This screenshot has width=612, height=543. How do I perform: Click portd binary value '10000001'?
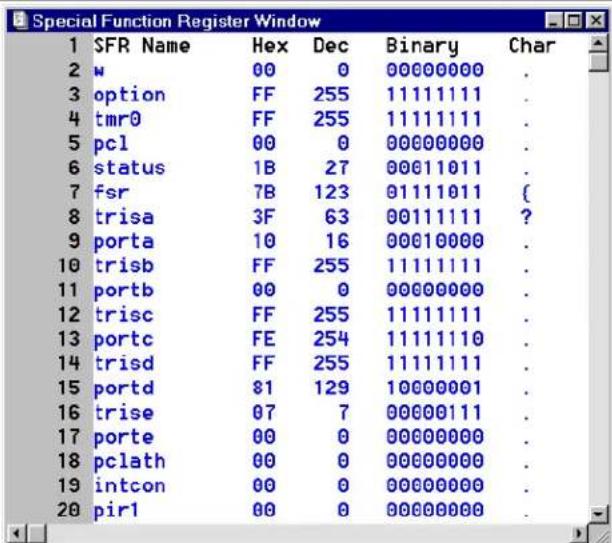tap(434, 388)
